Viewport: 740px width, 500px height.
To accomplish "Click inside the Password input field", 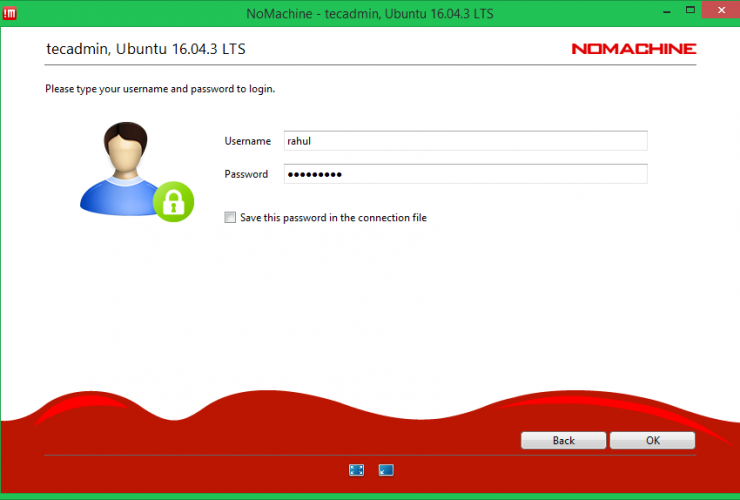I will [465, 174].
